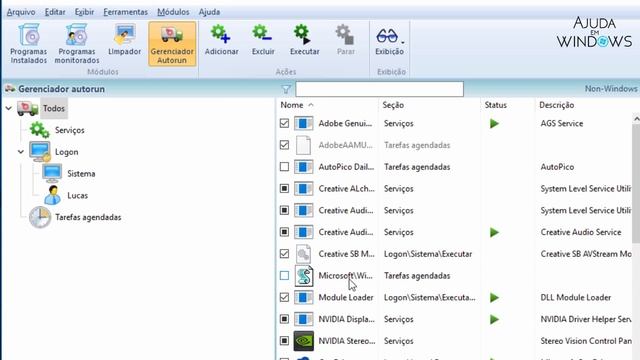Select Todos in the tree
Image resolution: width=640 pixels, height=360 pixels.
54,108
